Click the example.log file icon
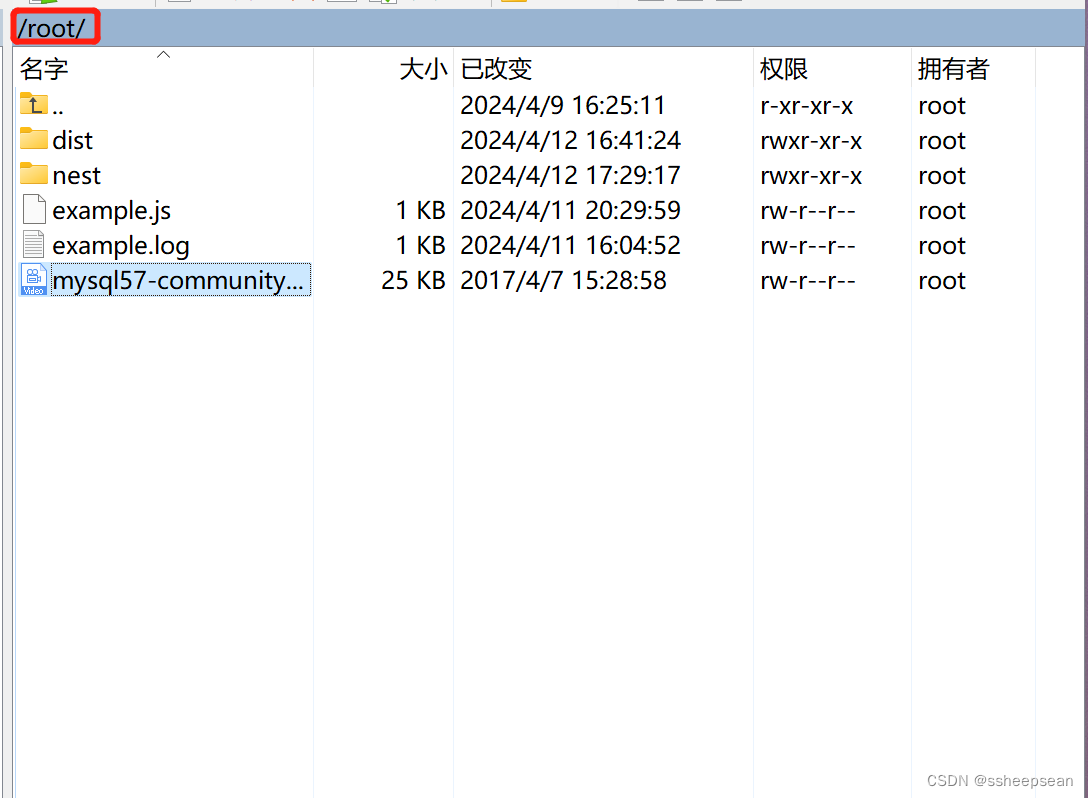The image size is (1088, 798). click(34, 244)
